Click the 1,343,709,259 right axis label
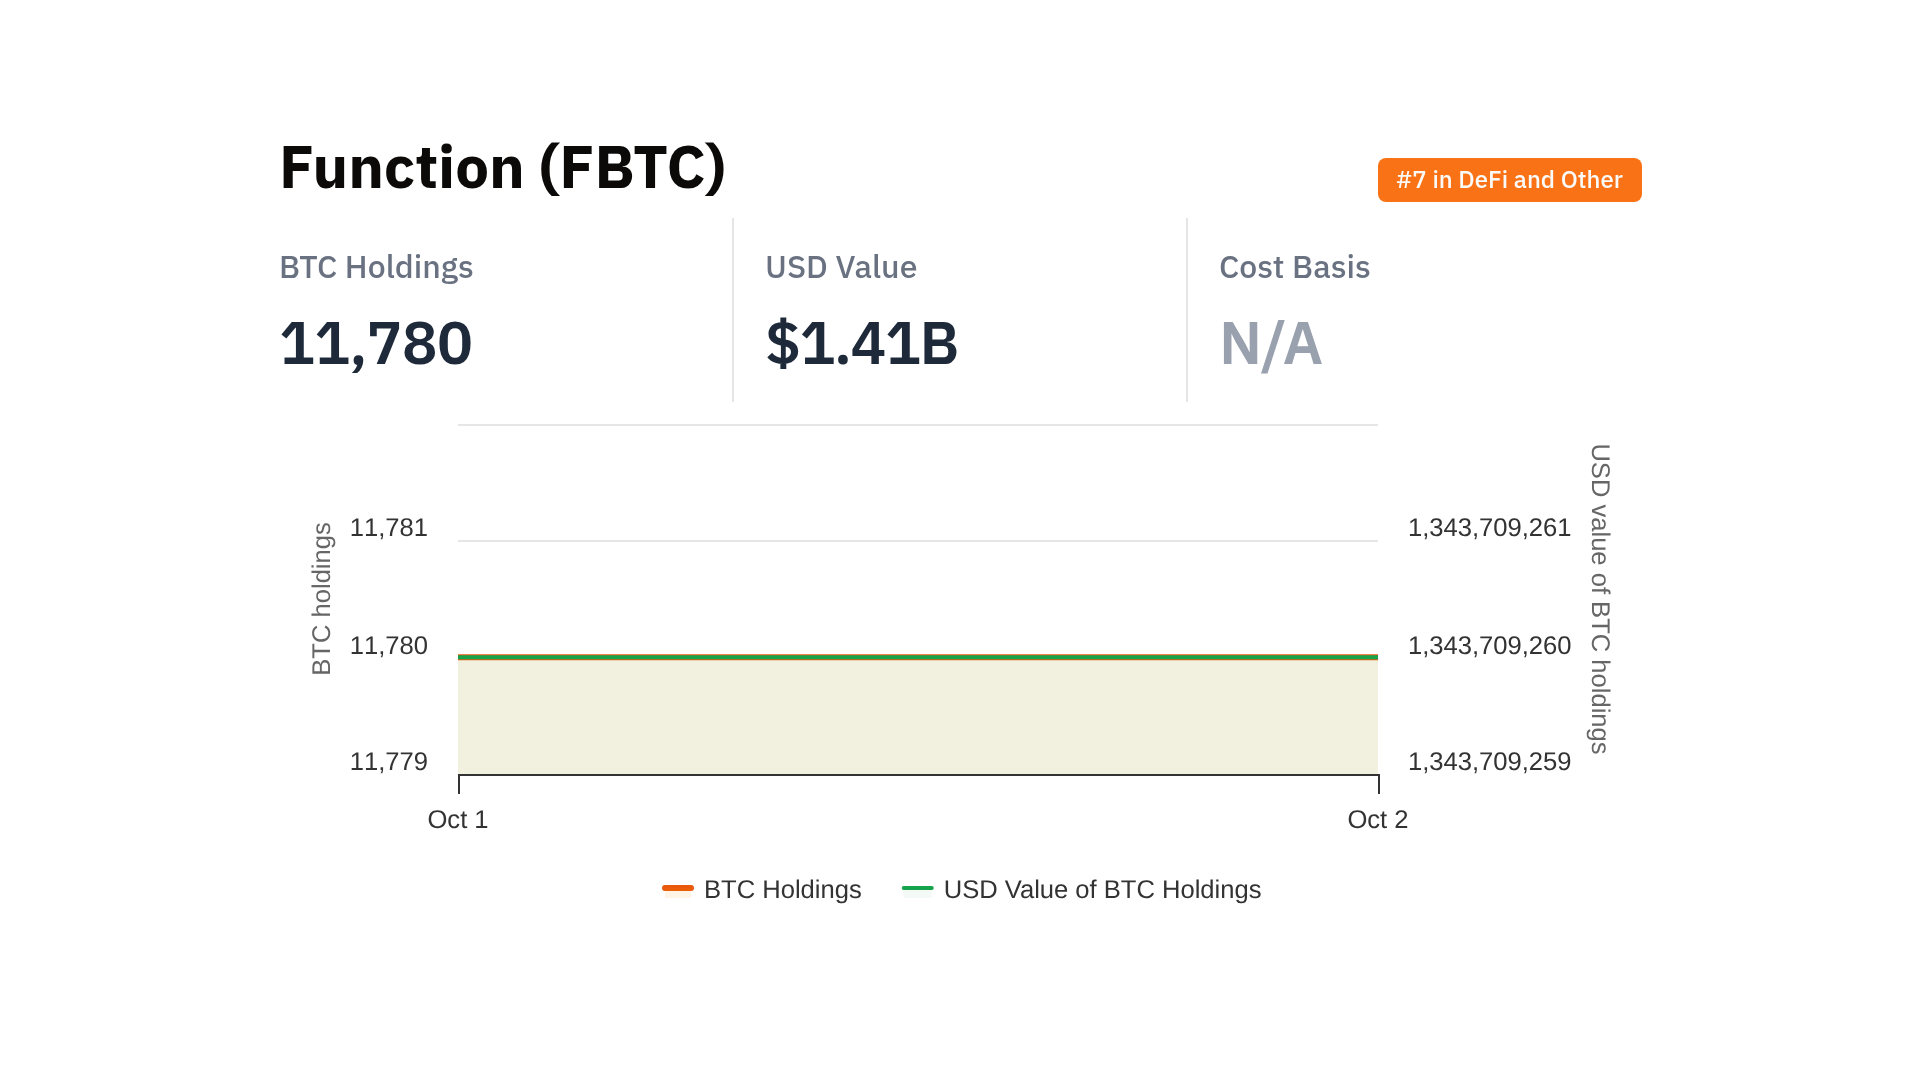 point(1489,761)
